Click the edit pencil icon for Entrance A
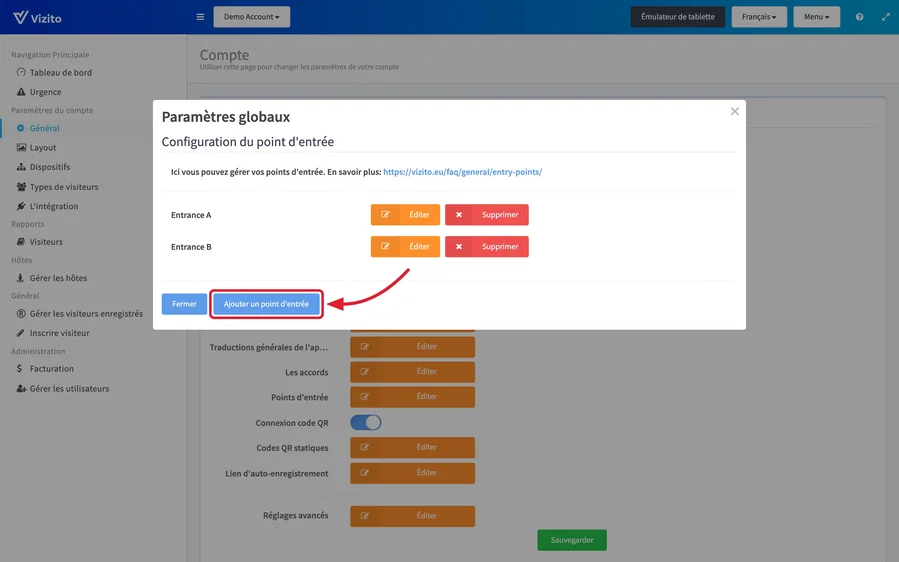The image size is (899, 562). pos(385,214)
